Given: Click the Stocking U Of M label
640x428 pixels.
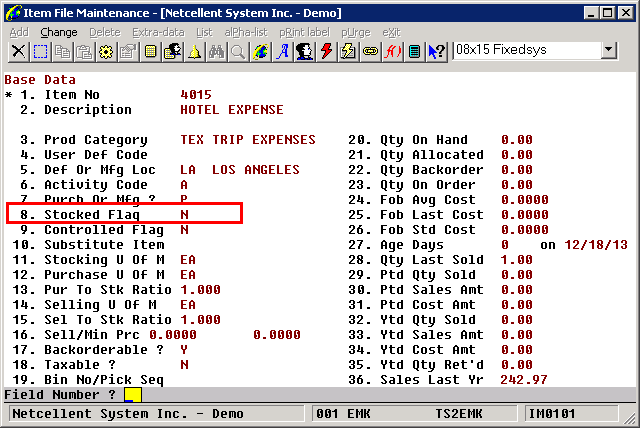Looking at the screenshot, I should point(104,259).
